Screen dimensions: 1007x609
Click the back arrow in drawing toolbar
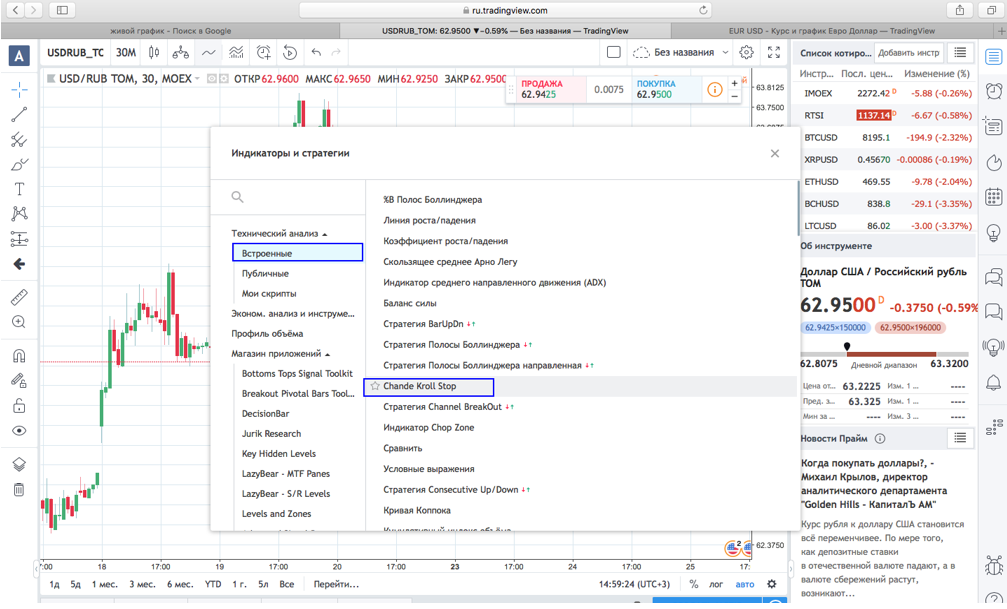19,264
